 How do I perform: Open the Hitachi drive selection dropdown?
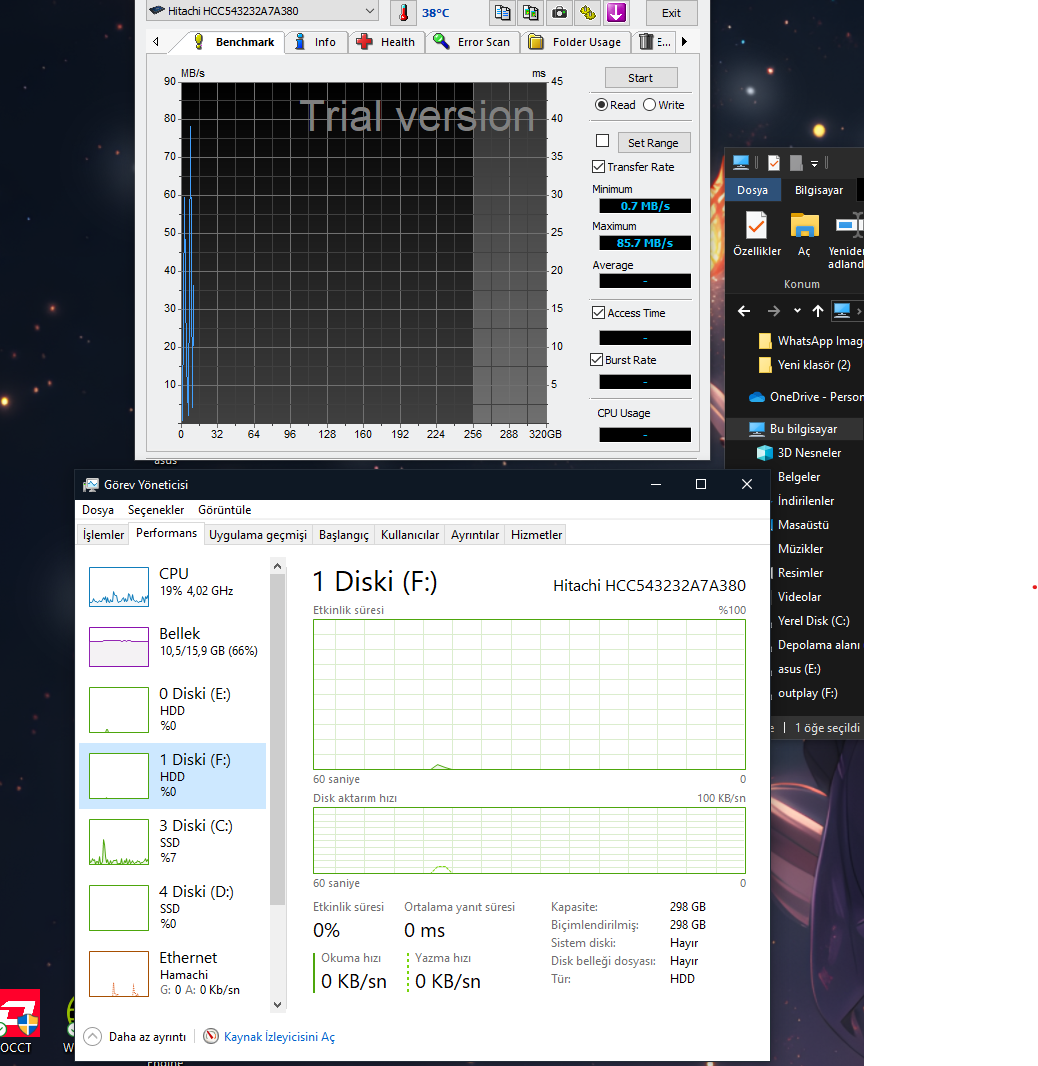262,11
